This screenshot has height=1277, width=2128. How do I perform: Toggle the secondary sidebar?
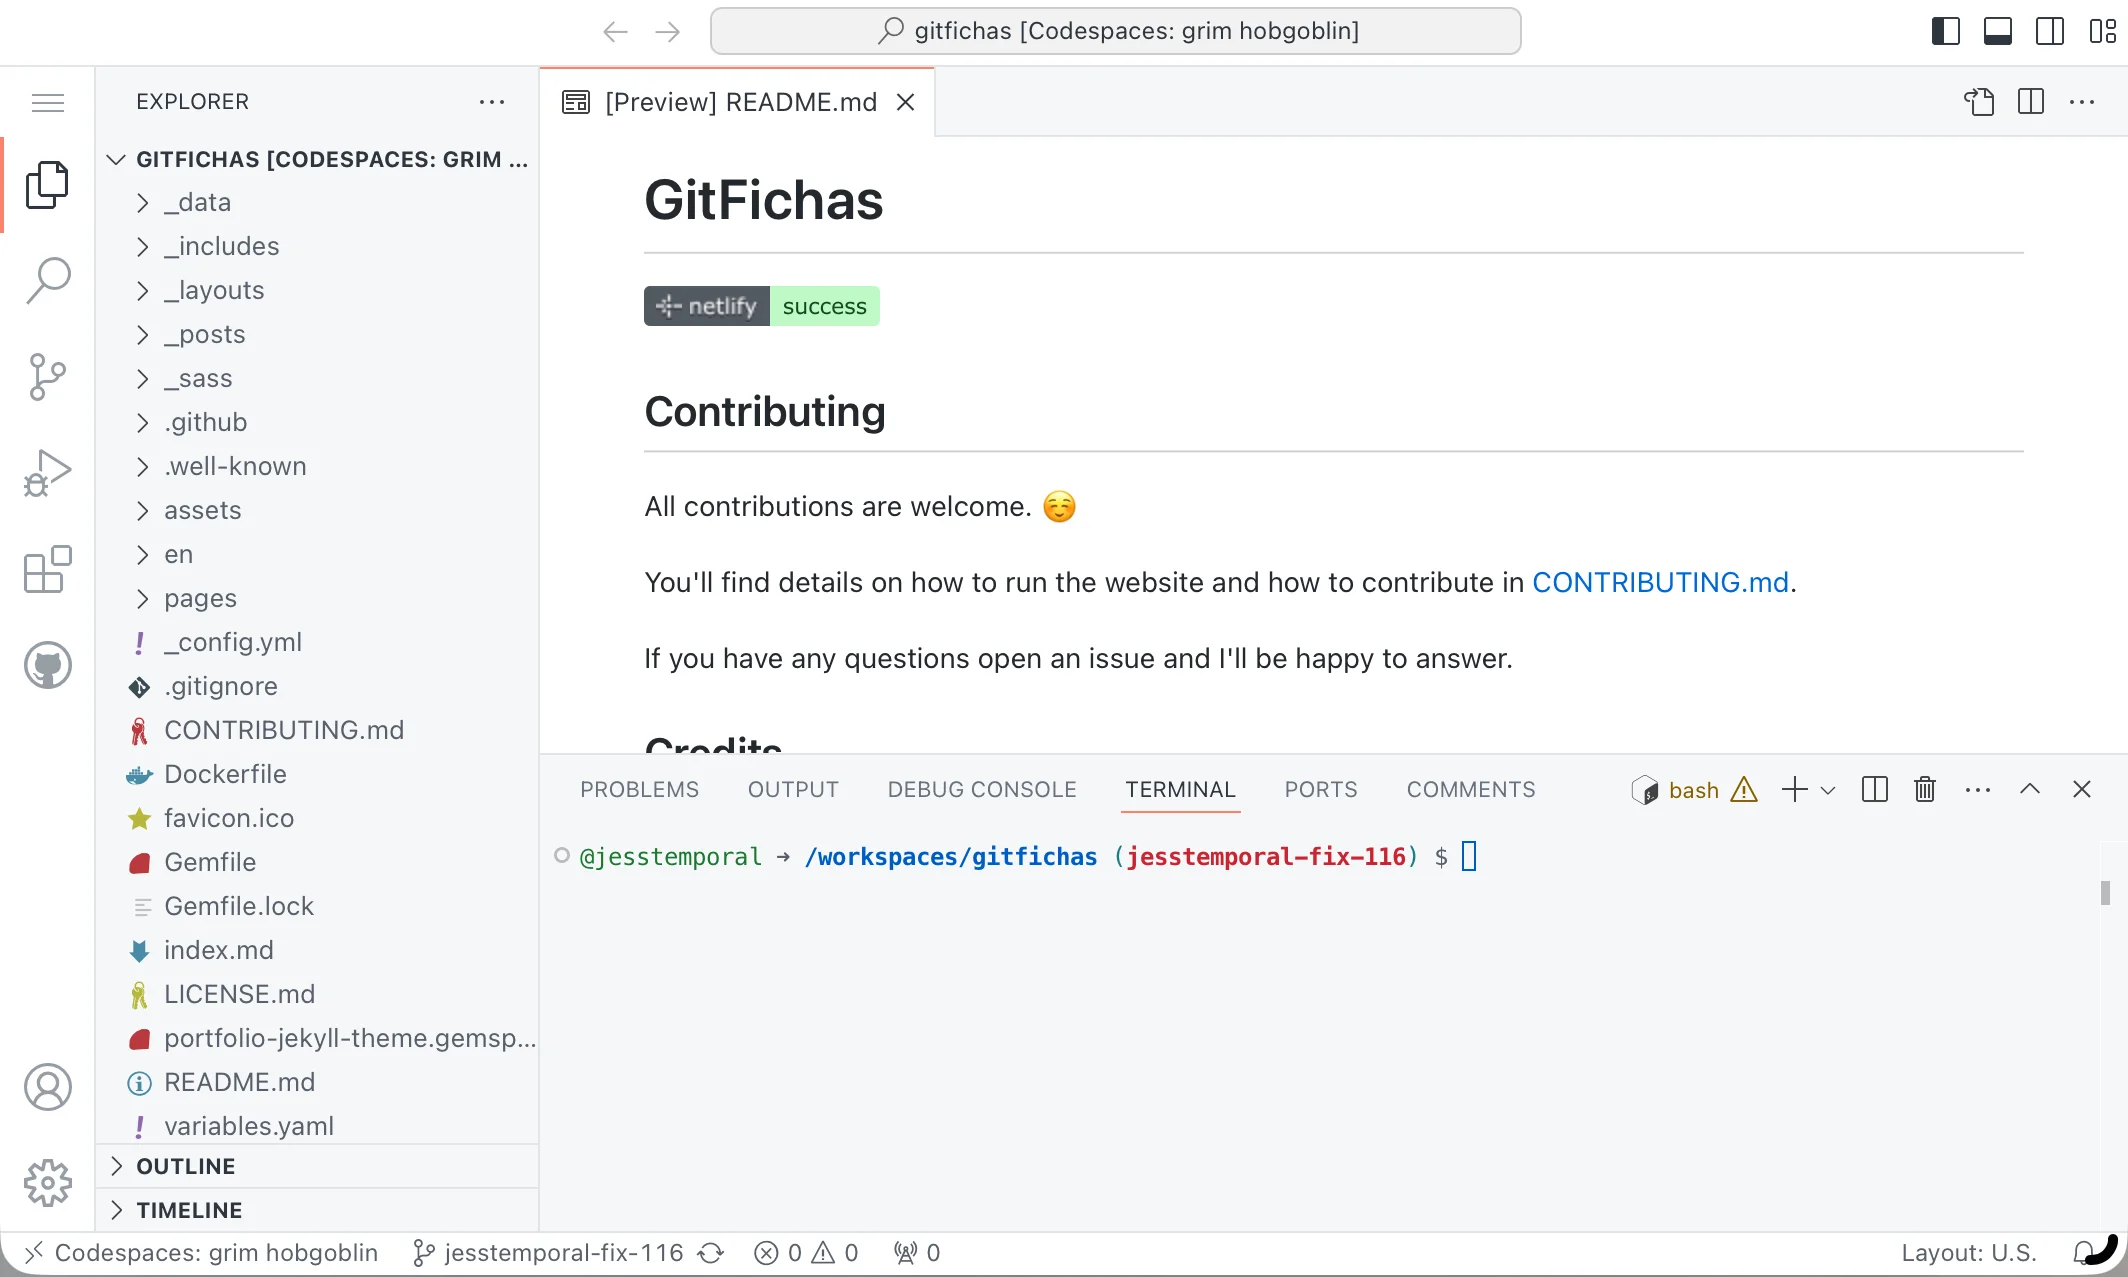pyautogui.click(x=2049, y=31)
